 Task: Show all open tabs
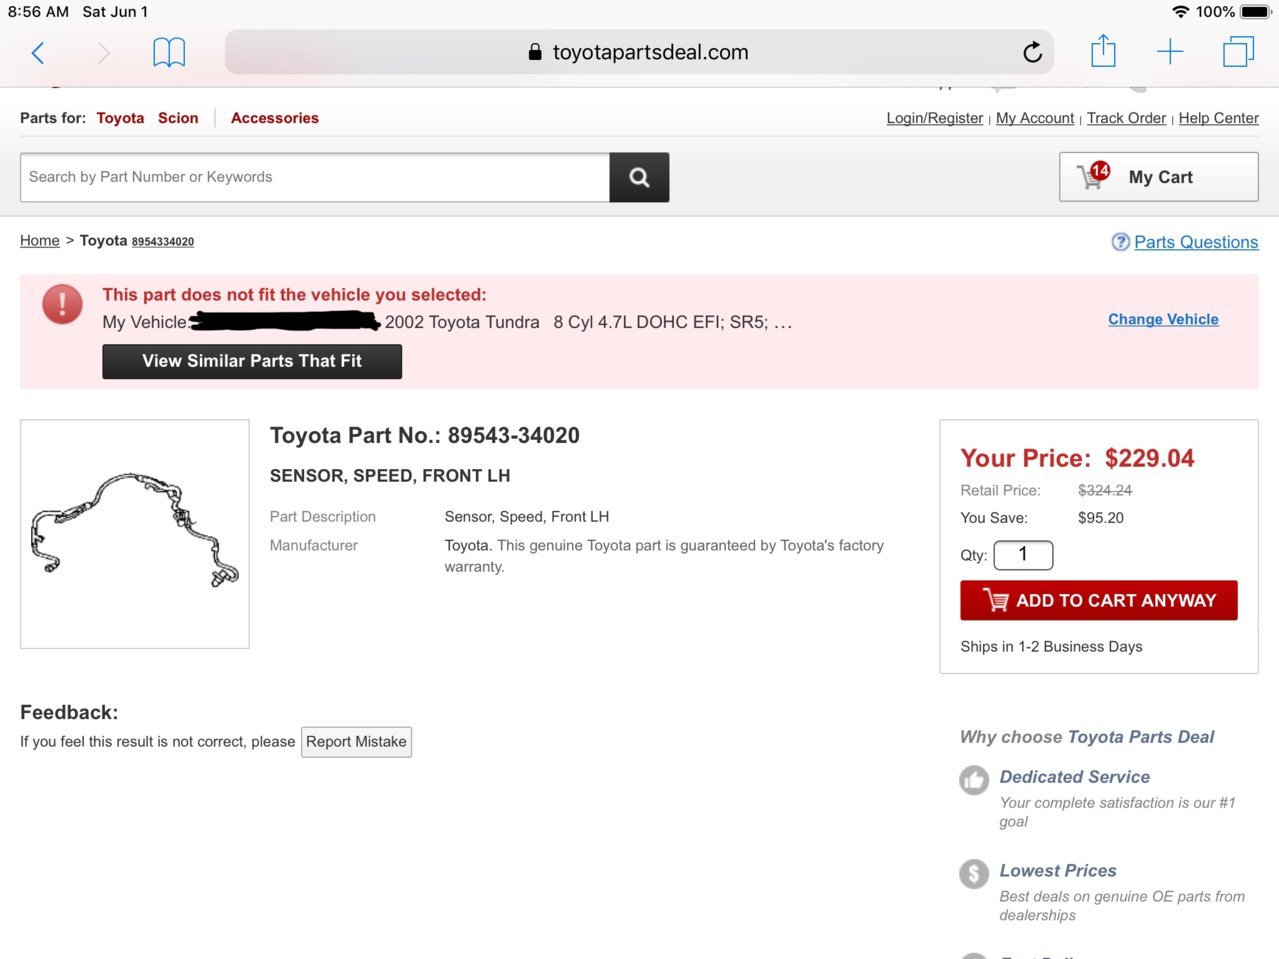click(x=1238, y=52)
